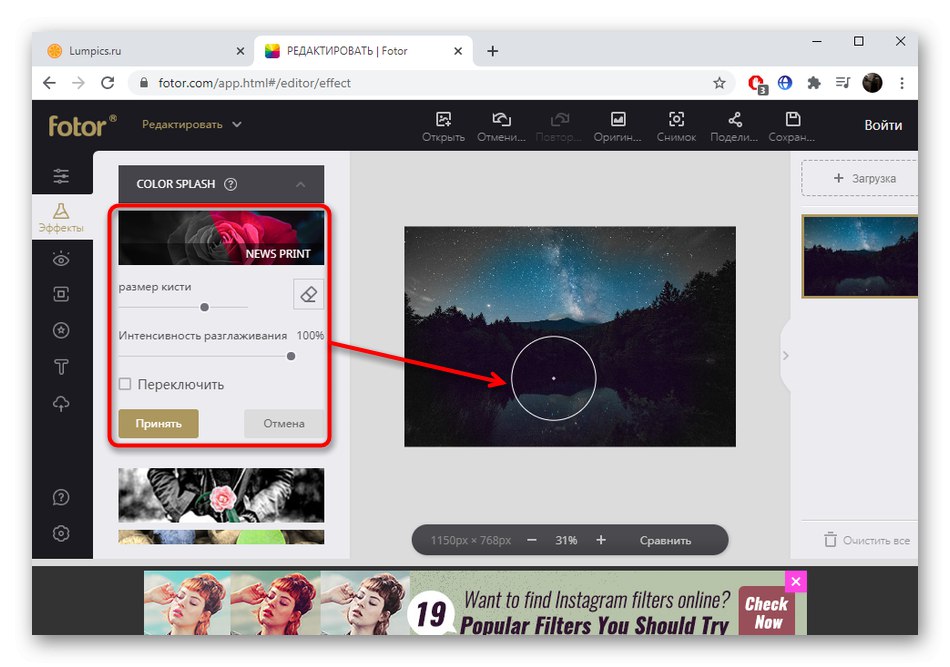Click the Войти login link

point(883,125)
